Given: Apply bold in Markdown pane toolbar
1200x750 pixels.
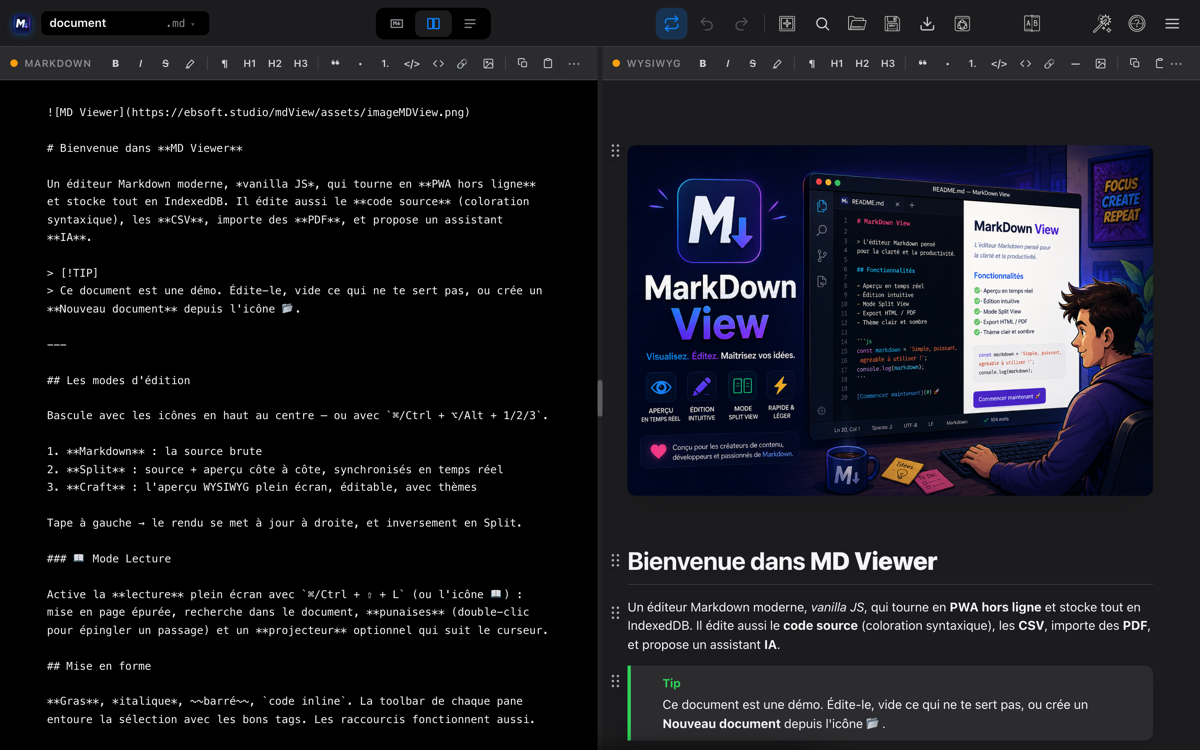Looking at the screenshot, I should point(116,64).
